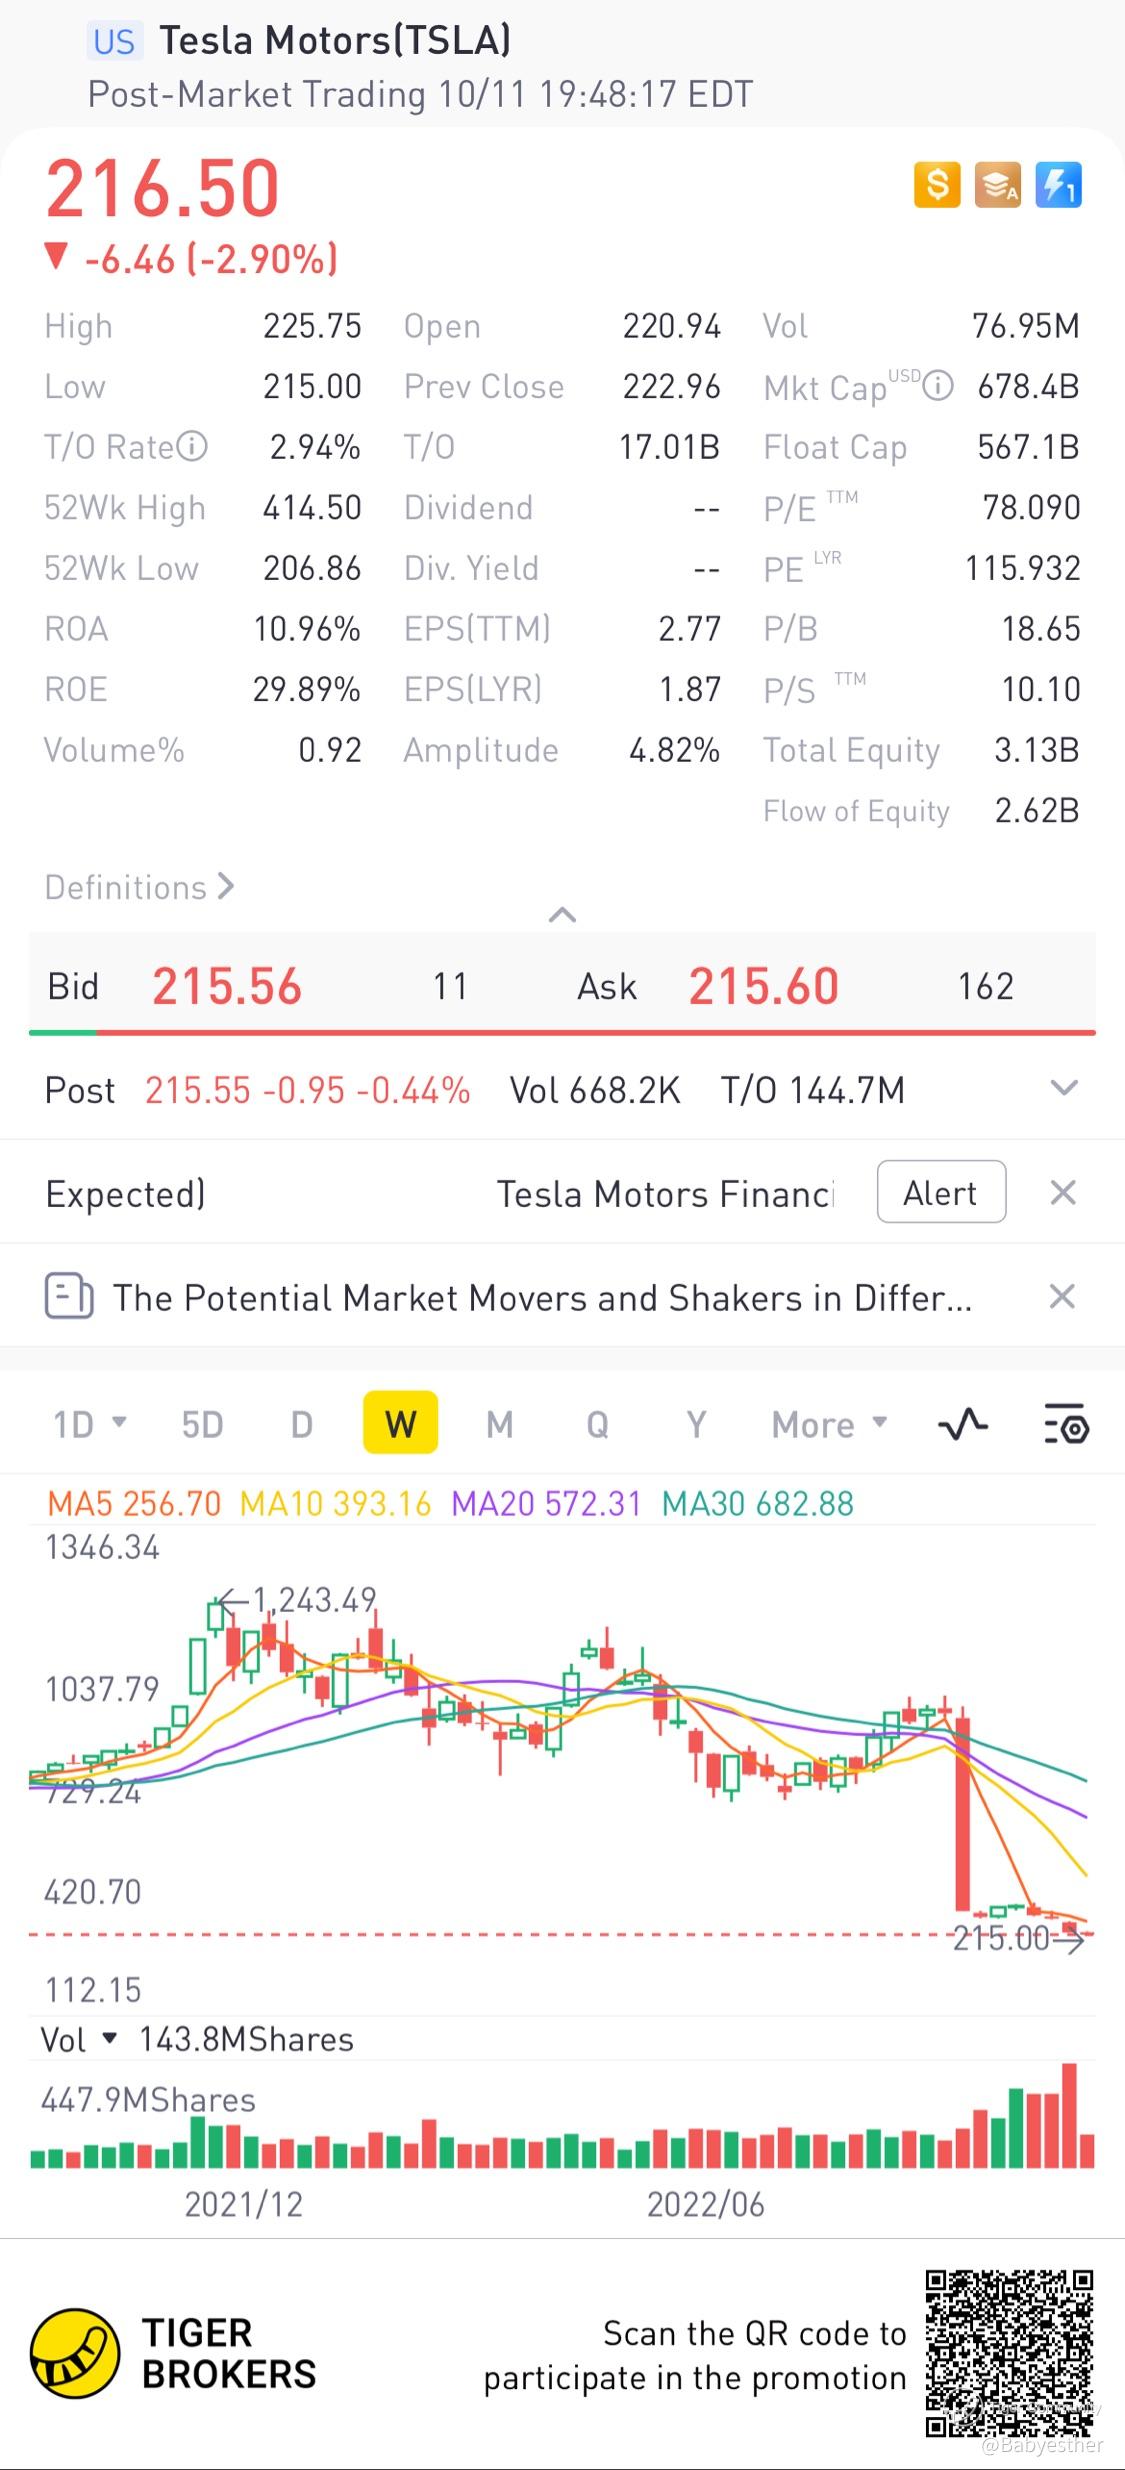Open the More timeframes dropdown

[x=829, y=1424]
